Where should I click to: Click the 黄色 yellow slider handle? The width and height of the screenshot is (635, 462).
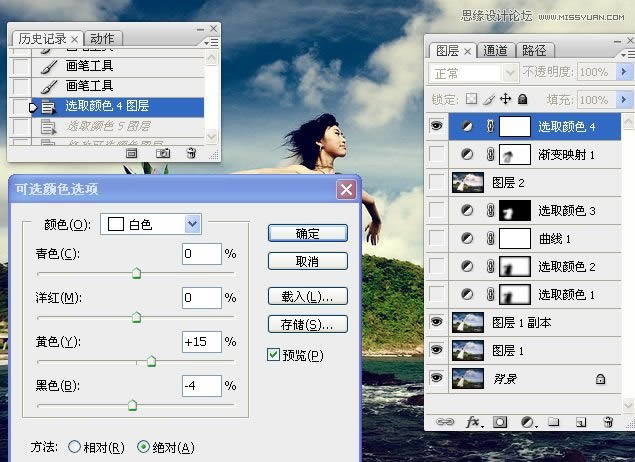pos(152,362)
